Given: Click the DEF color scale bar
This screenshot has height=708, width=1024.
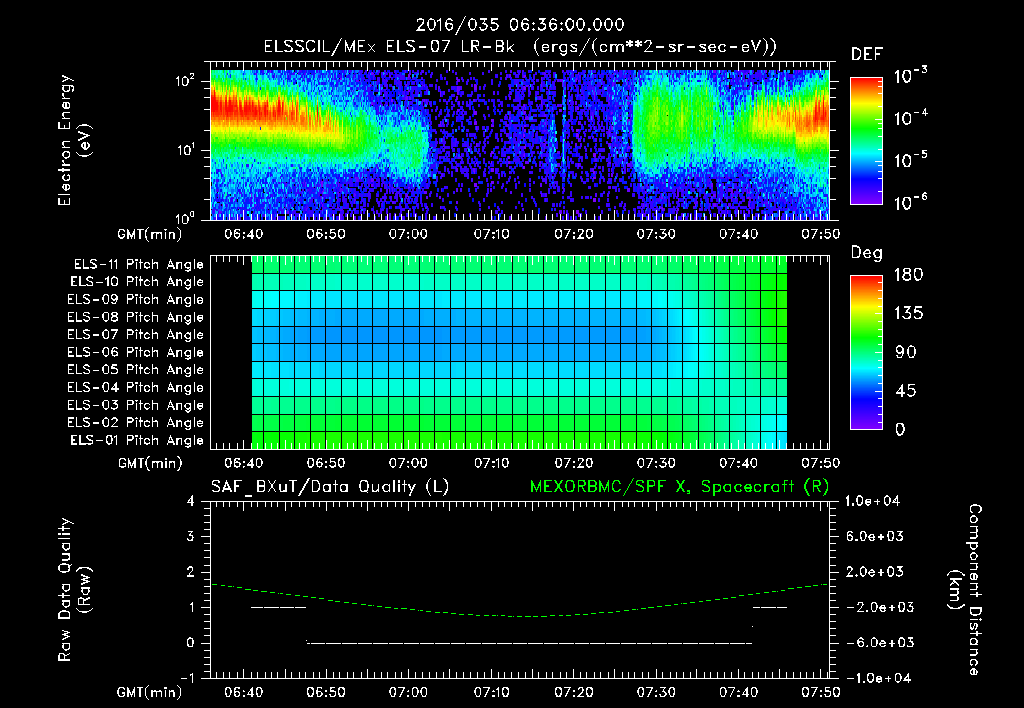Looking at the screenshot, I should [x=866, y=141].
